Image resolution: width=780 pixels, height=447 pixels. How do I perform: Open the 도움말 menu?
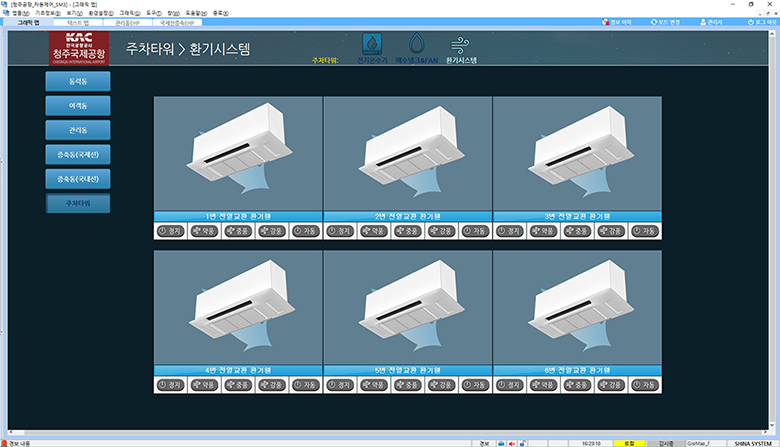pyautogui.click(x=196, y=13)
